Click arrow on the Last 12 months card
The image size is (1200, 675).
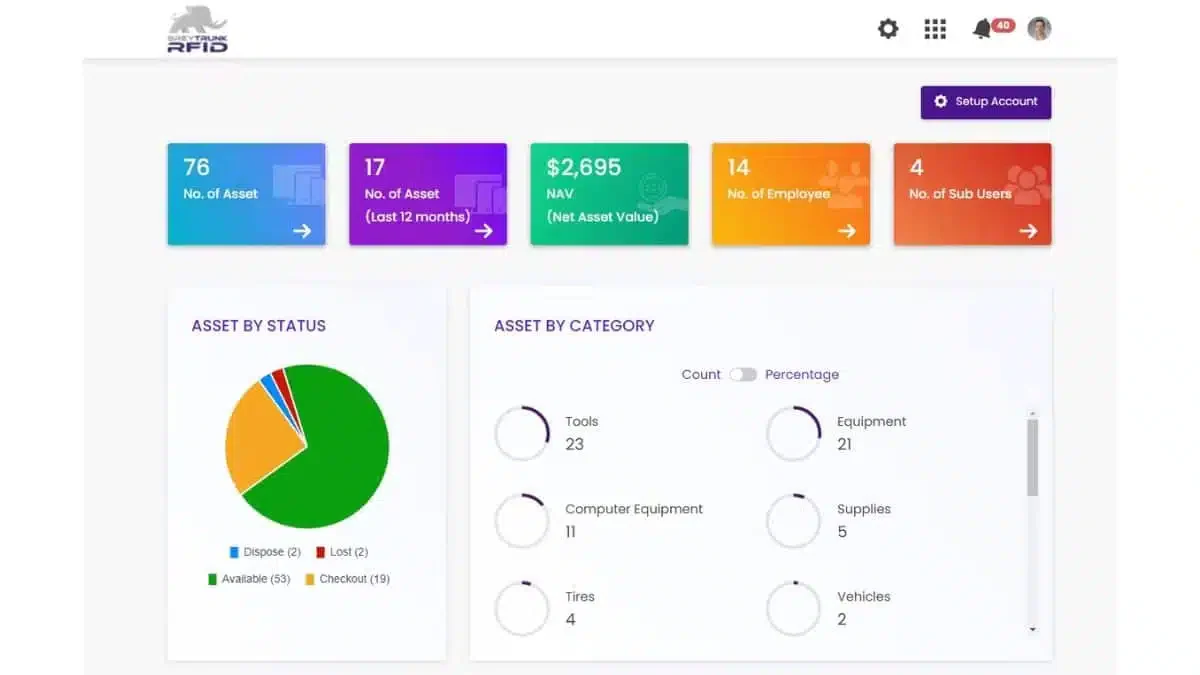(484, 231)
